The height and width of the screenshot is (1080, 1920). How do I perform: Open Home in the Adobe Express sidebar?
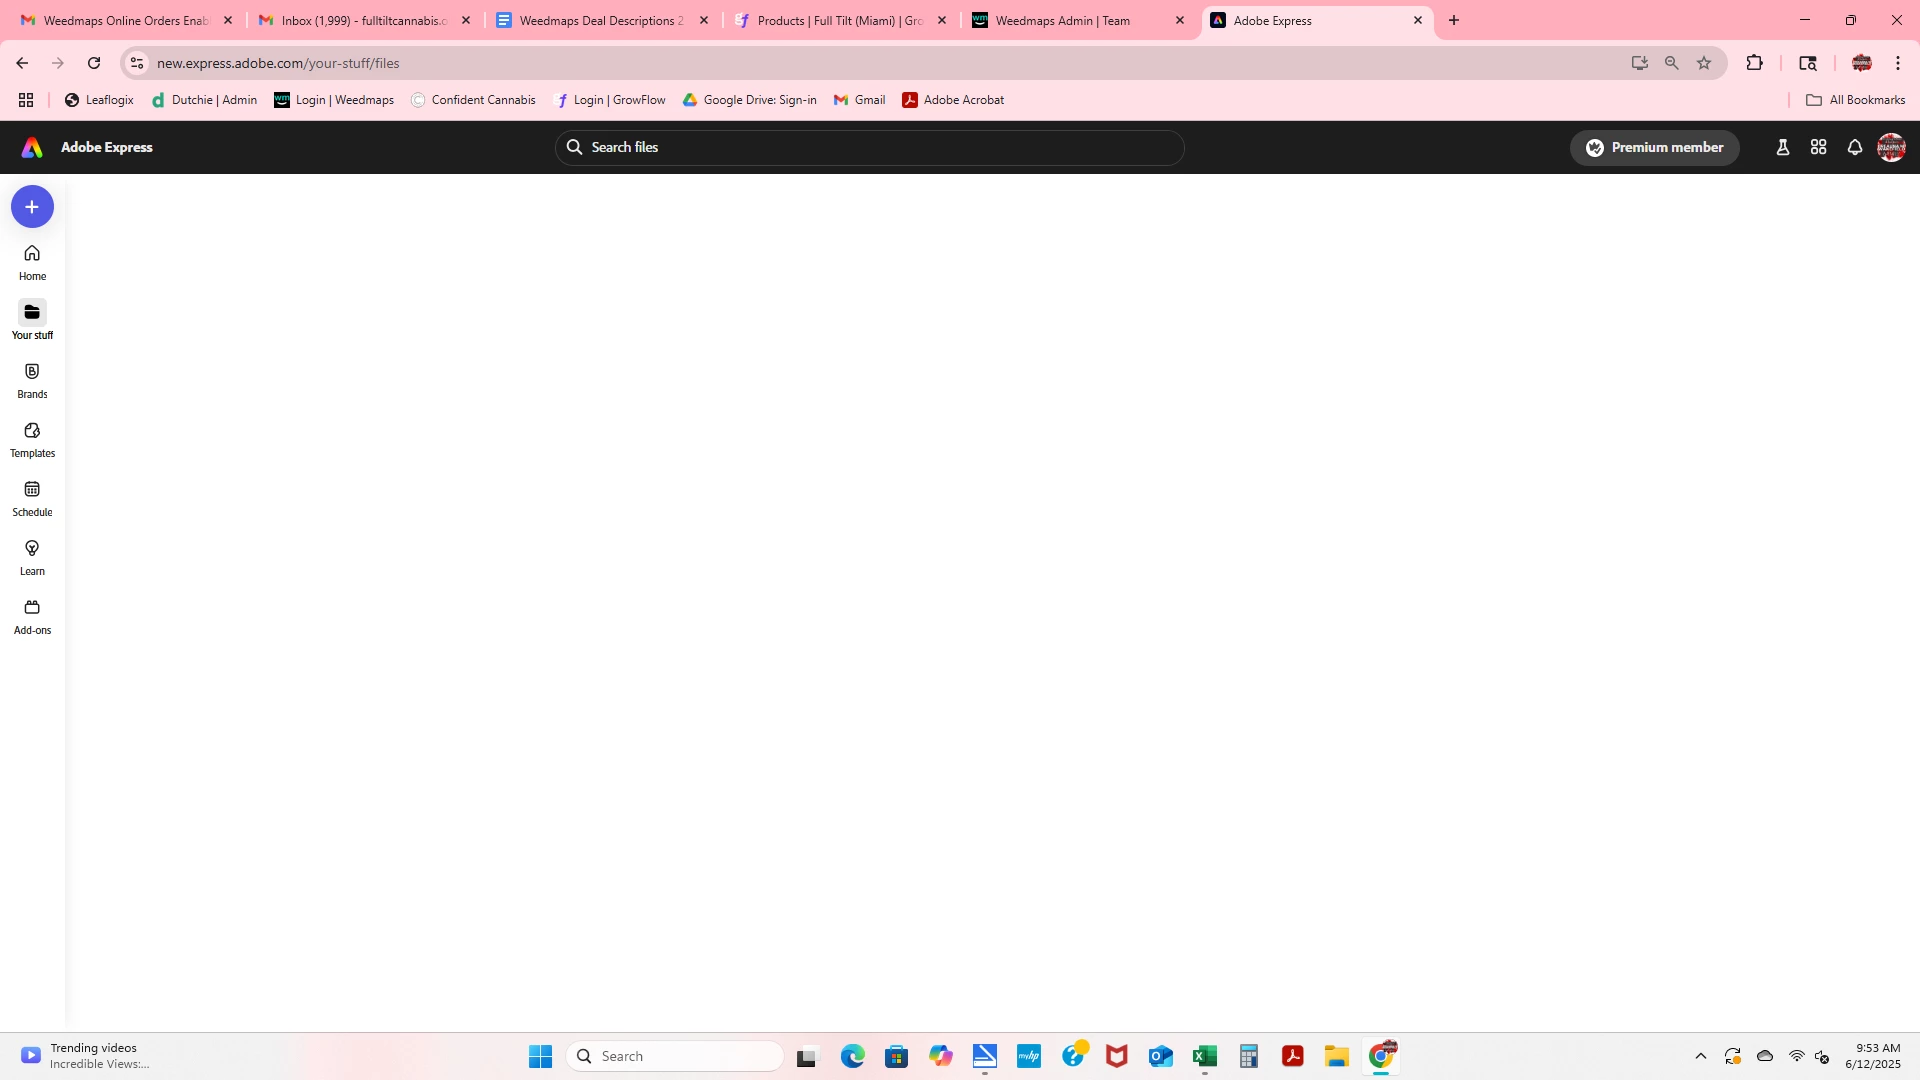pos(32,262)
